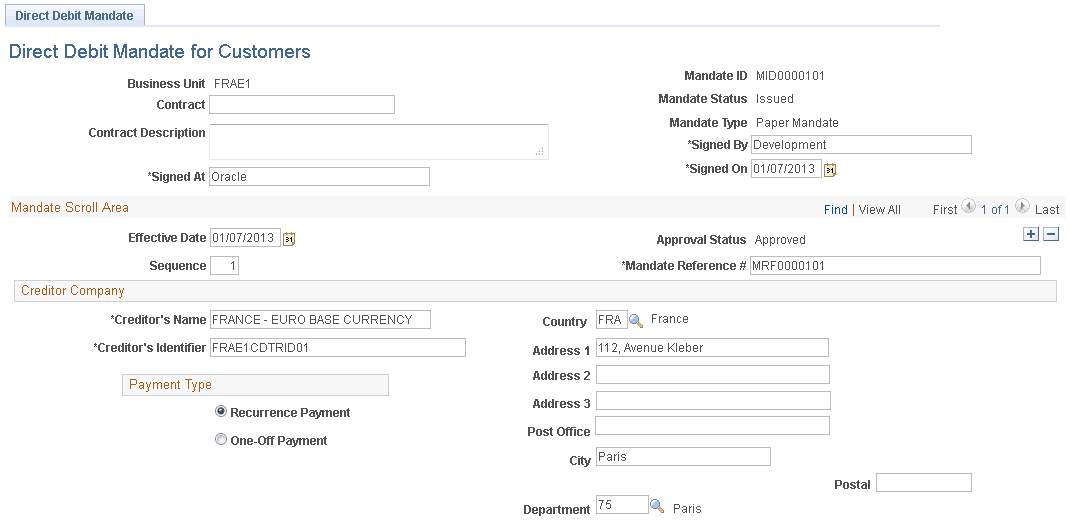Add a new mandate row with plus
1070x523 pixels.
(x=1031, y=234)
